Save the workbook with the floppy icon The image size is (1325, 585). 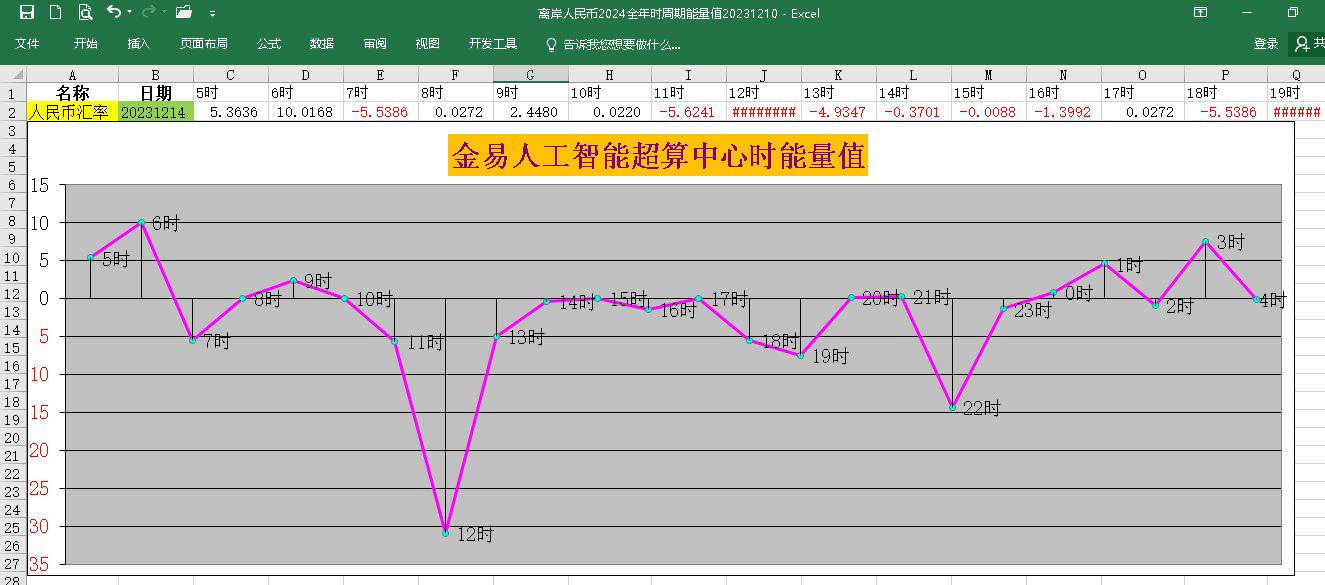27,13
